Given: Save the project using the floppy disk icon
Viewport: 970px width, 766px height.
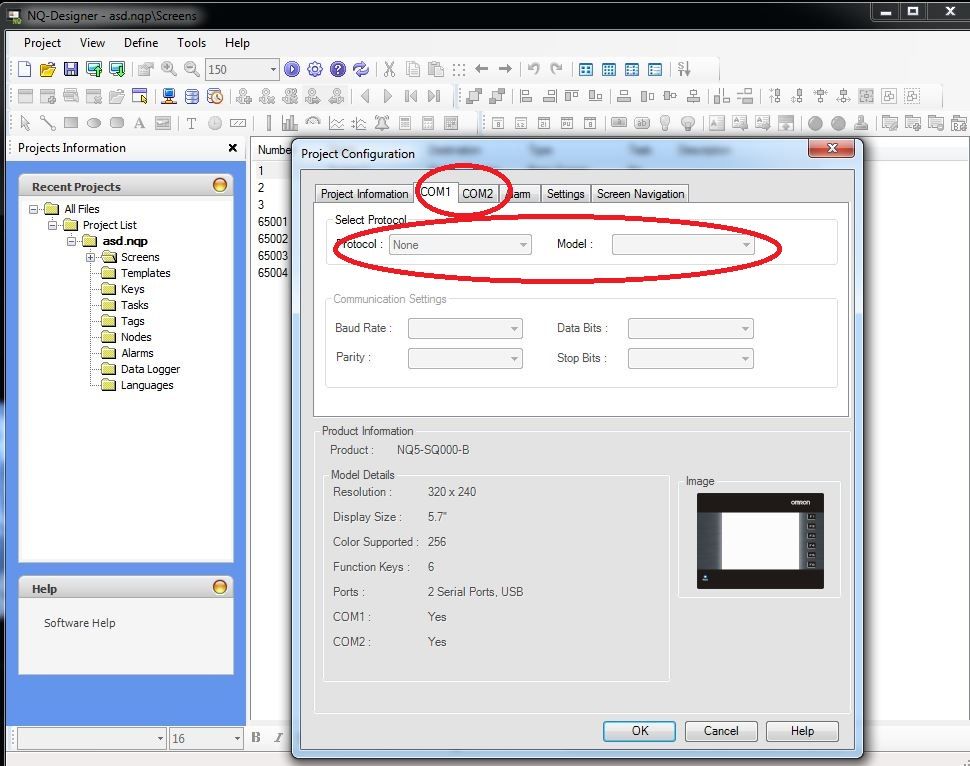Looking at the screenshot, I should pyautogui.click(x=71, y=69).
